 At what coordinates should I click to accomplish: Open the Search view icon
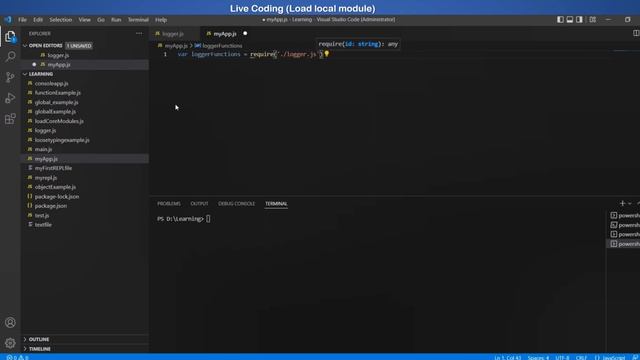(10, 57)
